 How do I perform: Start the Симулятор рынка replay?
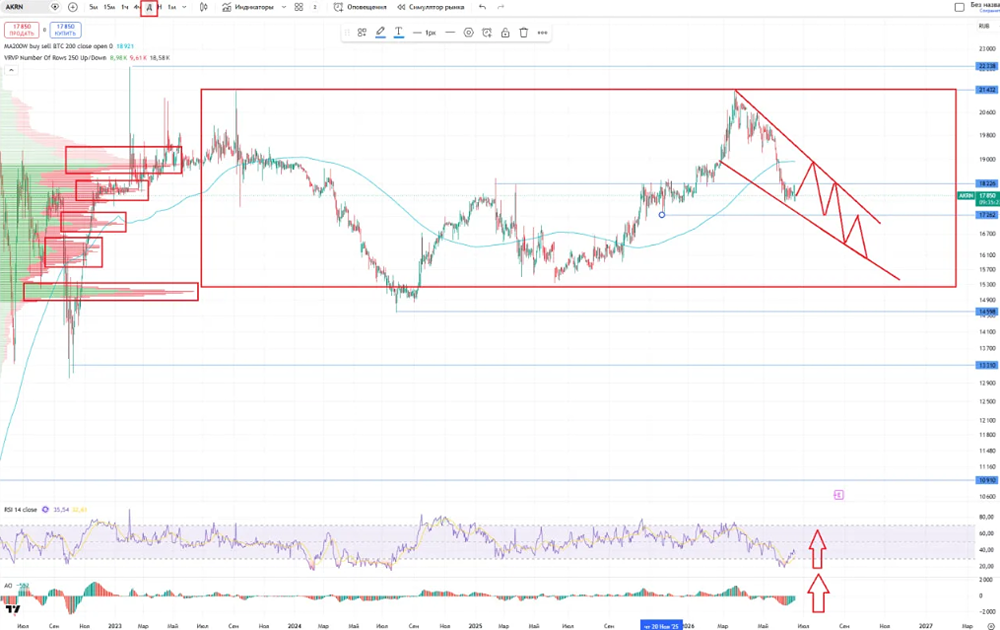pos(430,7)
